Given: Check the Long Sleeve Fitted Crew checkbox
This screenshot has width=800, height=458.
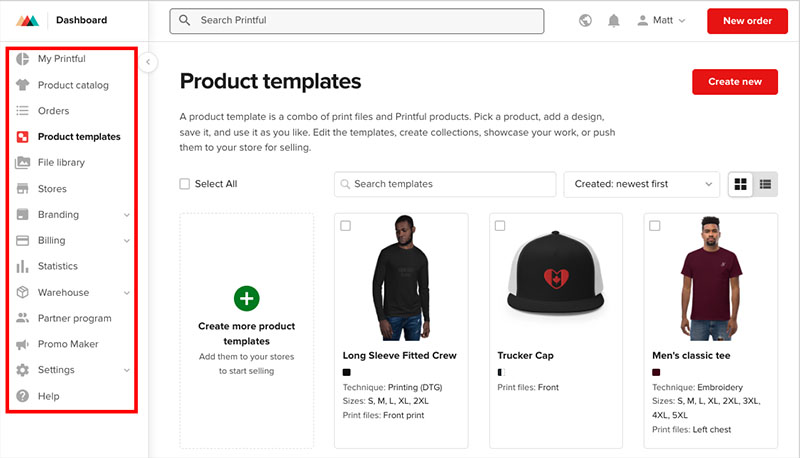Looking at the screenshot, I should [345, 225].
